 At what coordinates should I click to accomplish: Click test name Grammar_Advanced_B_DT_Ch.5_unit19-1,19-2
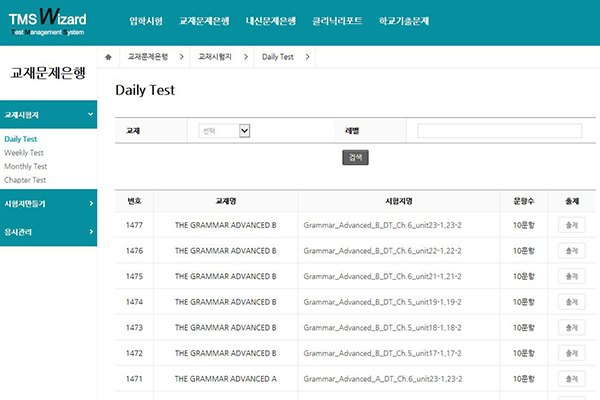382,302
